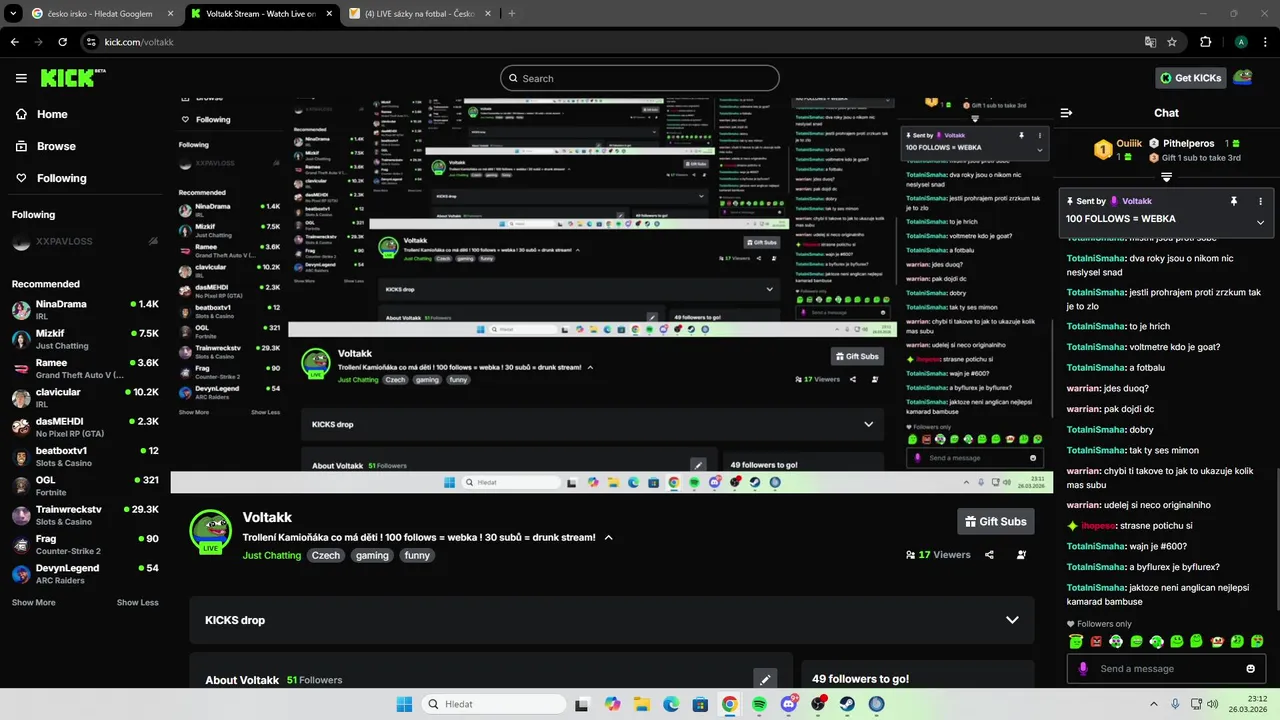Open Steam from the taskbar
1280x720 pixels.
click(847, 704)
